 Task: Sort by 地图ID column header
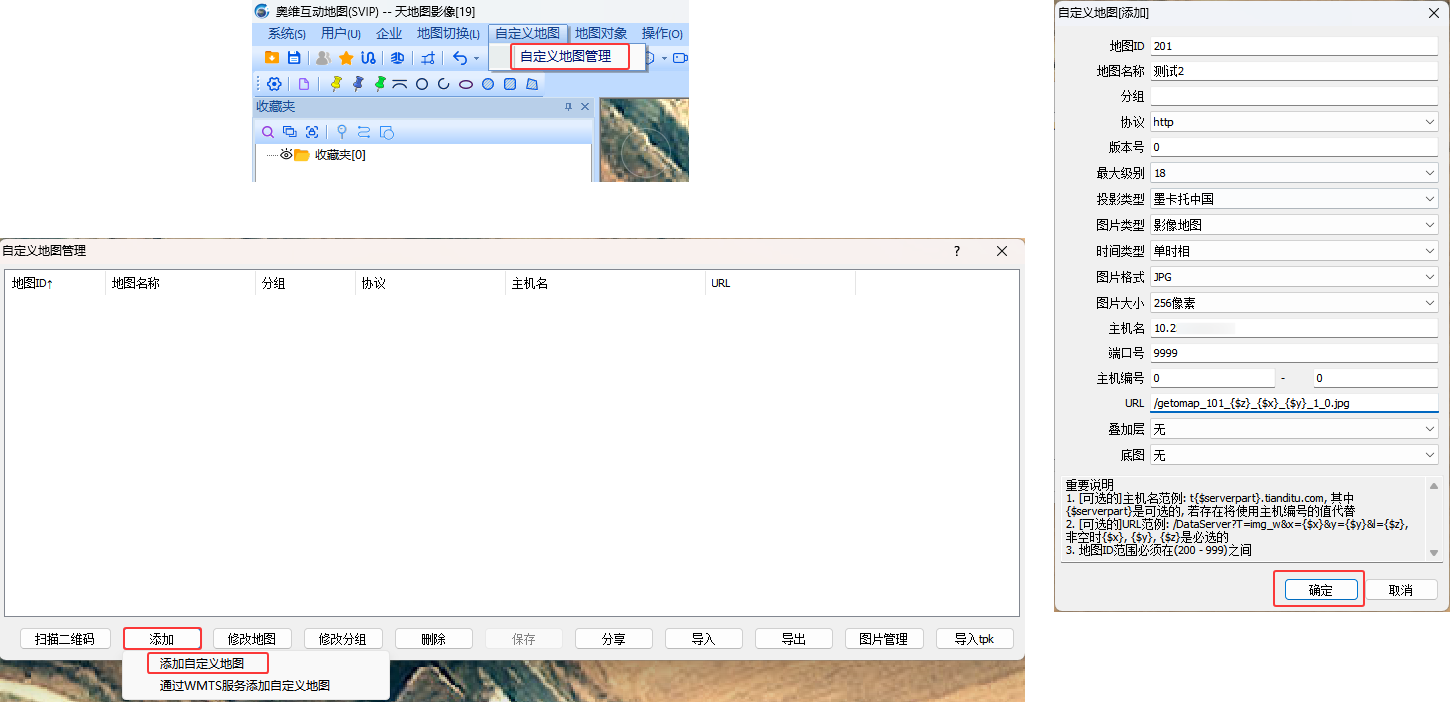55,283
